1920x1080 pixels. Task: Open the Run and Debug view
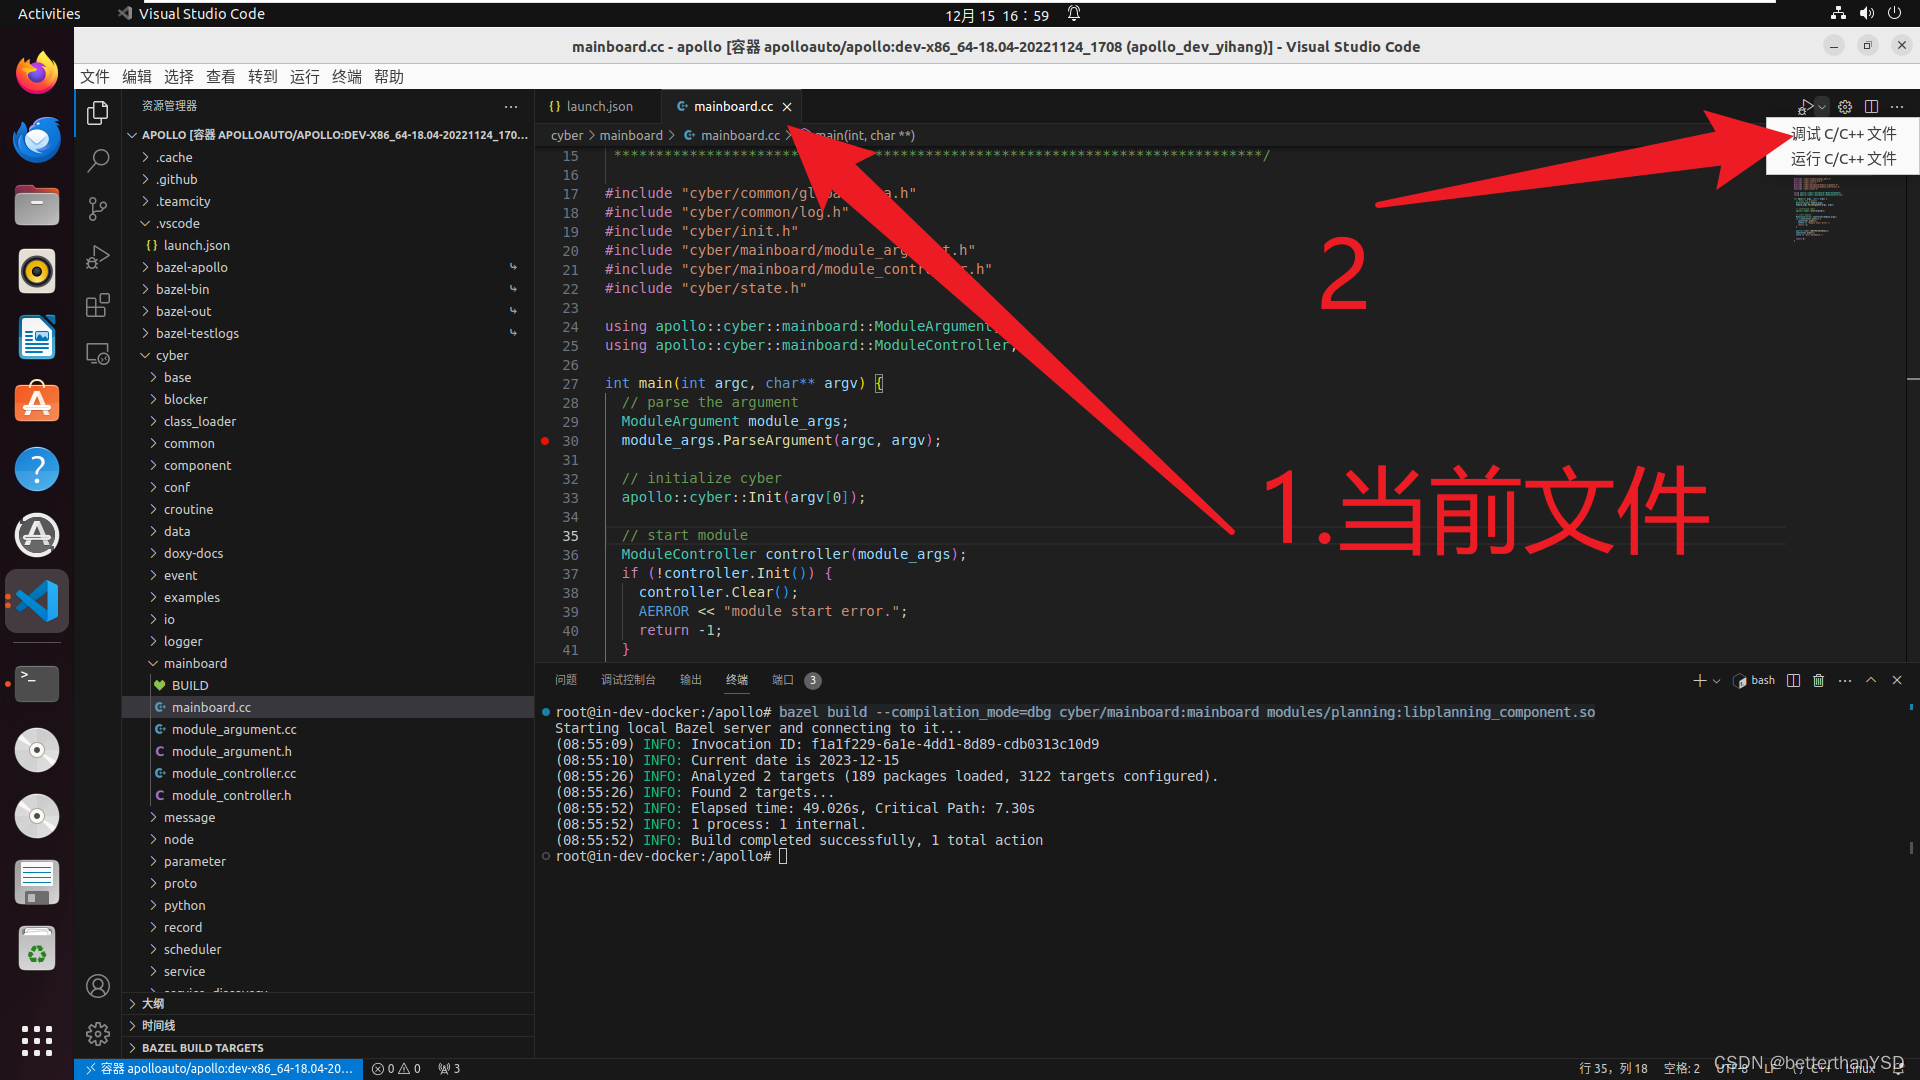point(98,257)
